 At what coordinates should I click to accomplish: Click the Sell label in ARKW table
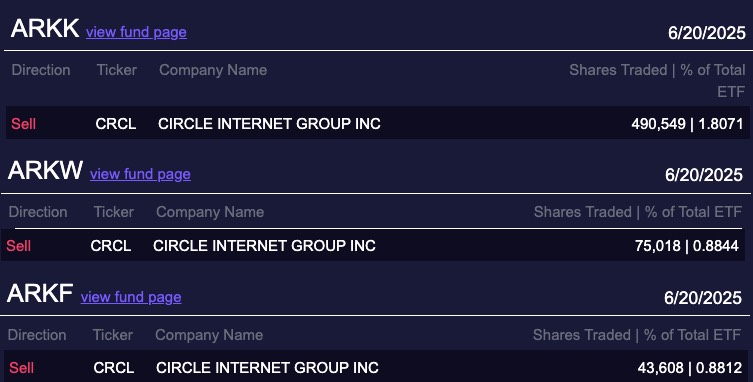pyautogui.click(x=19, y=246)
